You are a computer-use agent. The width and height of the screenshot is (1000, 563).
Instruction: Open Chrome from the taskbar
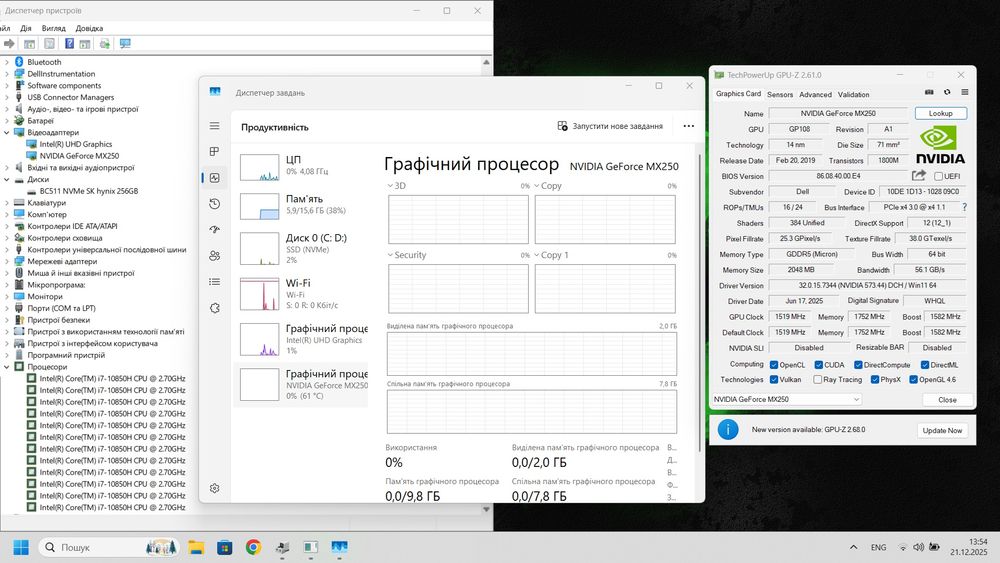pos(253,547)
